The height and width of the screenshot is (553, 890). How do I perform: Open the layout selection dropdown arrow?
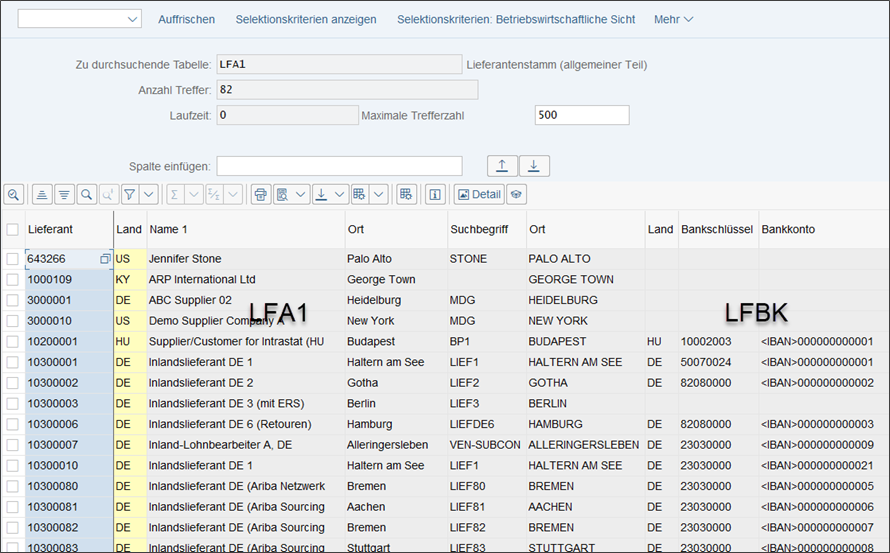tap(379, 194)
